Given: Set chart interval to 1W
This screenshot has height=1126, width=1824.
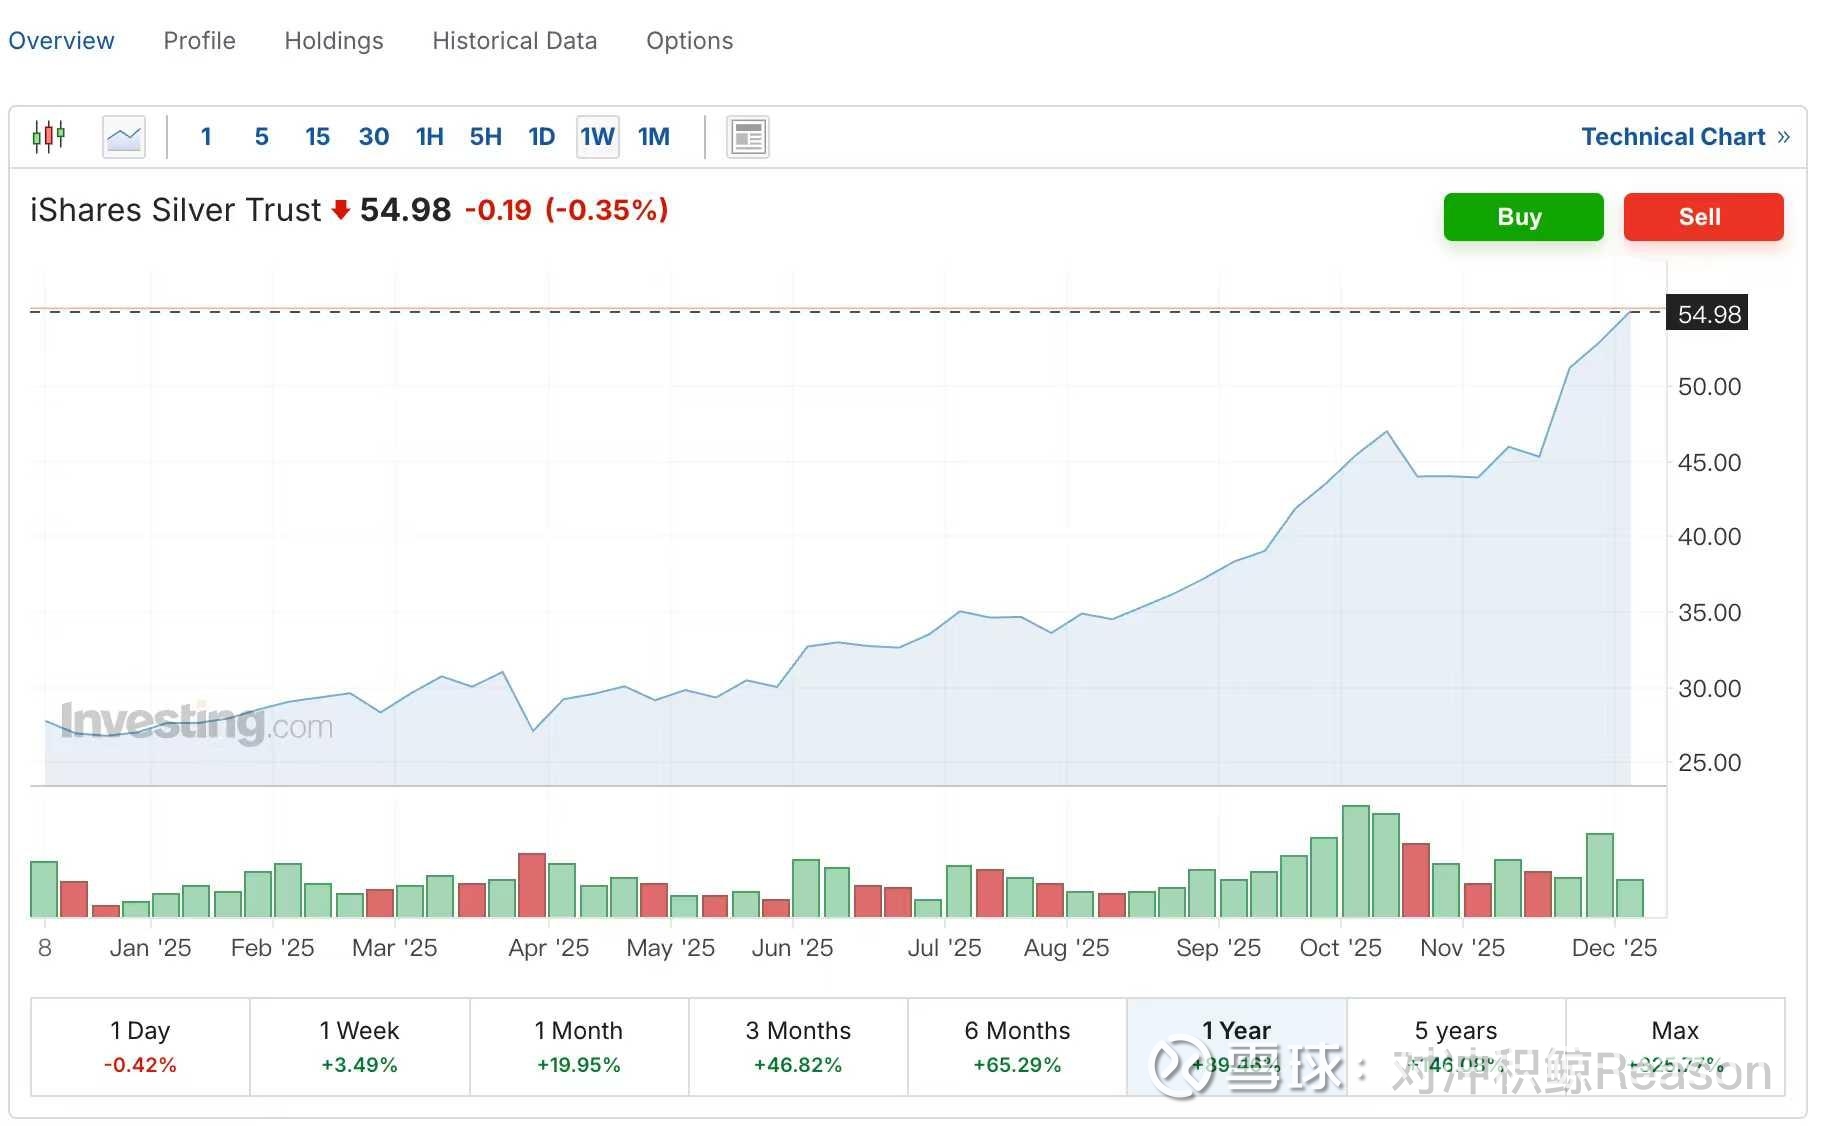Looking at the screenshot, I should click(x=597, y=137).
